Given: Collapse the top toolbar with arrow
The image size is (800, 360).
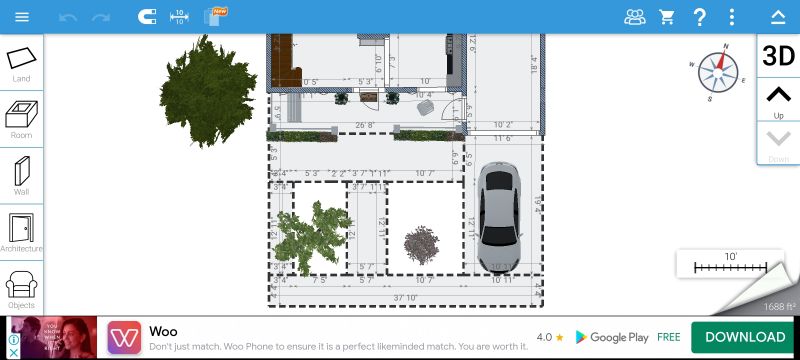Looking at the screenshot, I should click(778, 17).
